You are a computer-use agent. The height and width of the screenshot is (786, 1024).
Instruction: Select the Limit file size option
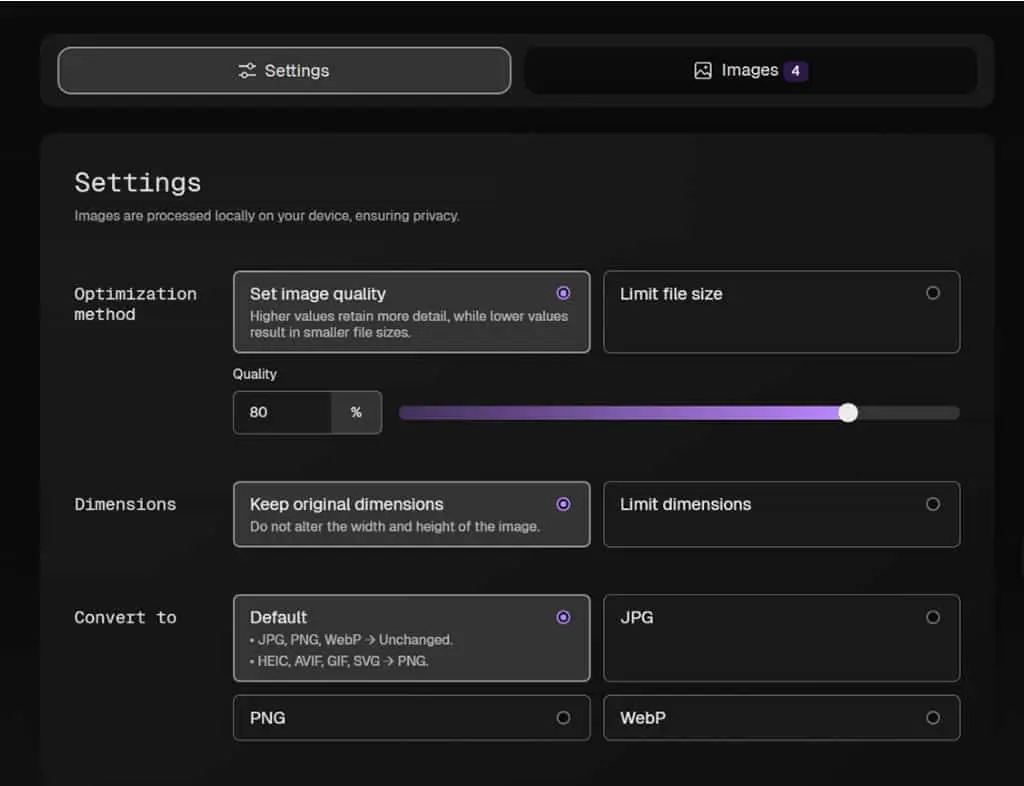click(x=782, y=312)
